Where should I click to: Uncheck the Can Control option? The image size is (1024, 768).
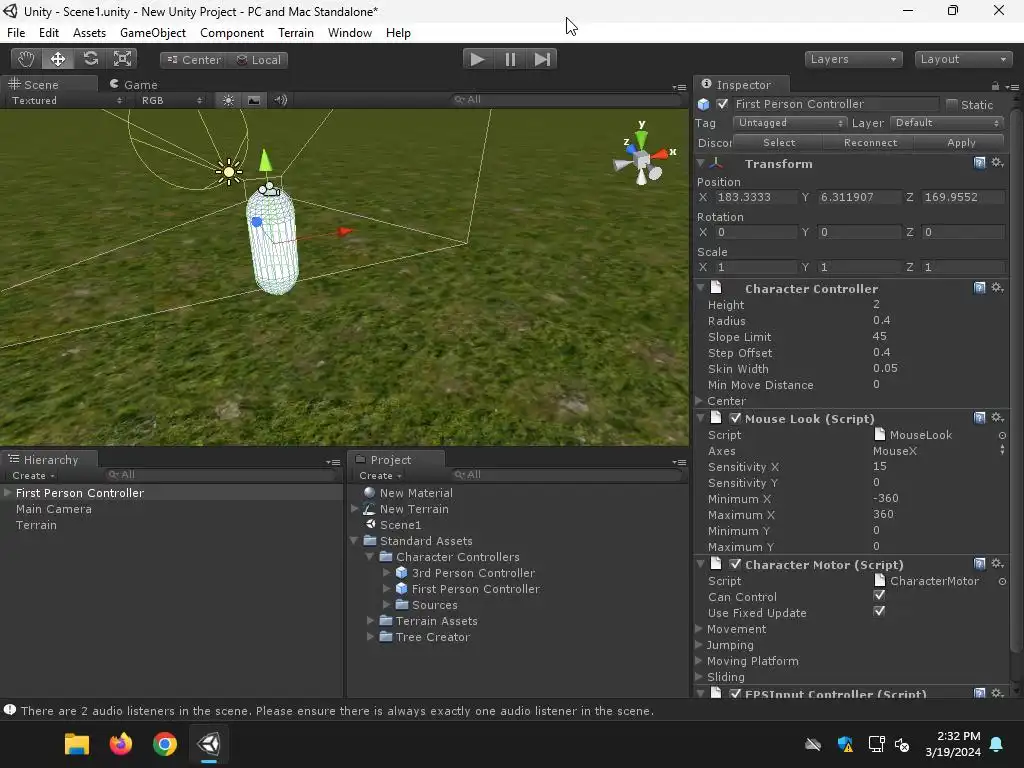pos(879,596)
